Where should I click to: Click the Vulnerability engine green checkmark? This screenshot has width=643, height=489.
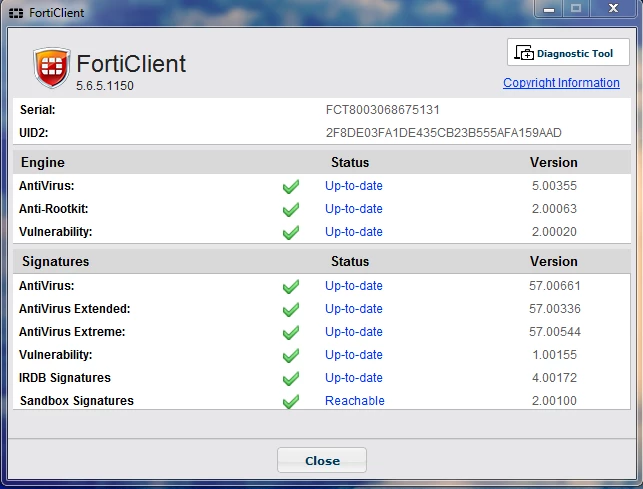point(291,233)
